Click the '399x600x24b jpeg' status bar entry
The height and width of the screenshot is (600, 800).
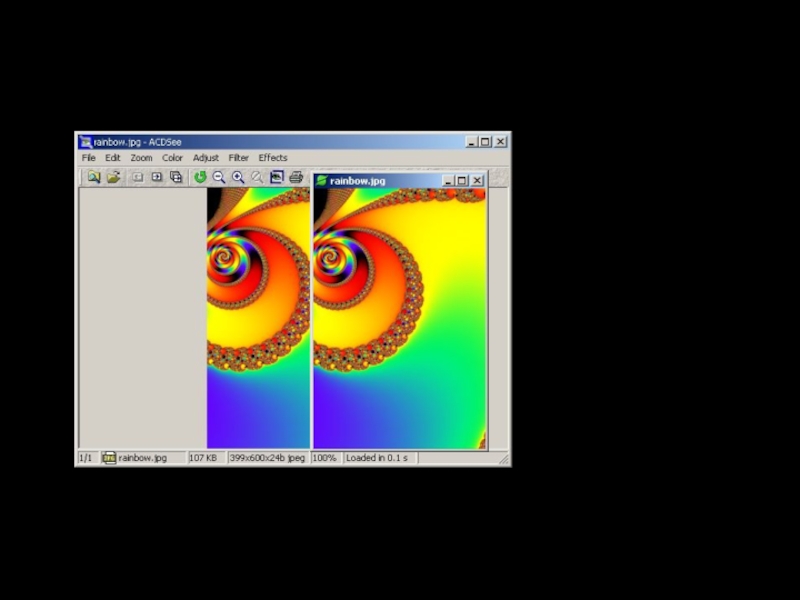[x=267, y=458]
